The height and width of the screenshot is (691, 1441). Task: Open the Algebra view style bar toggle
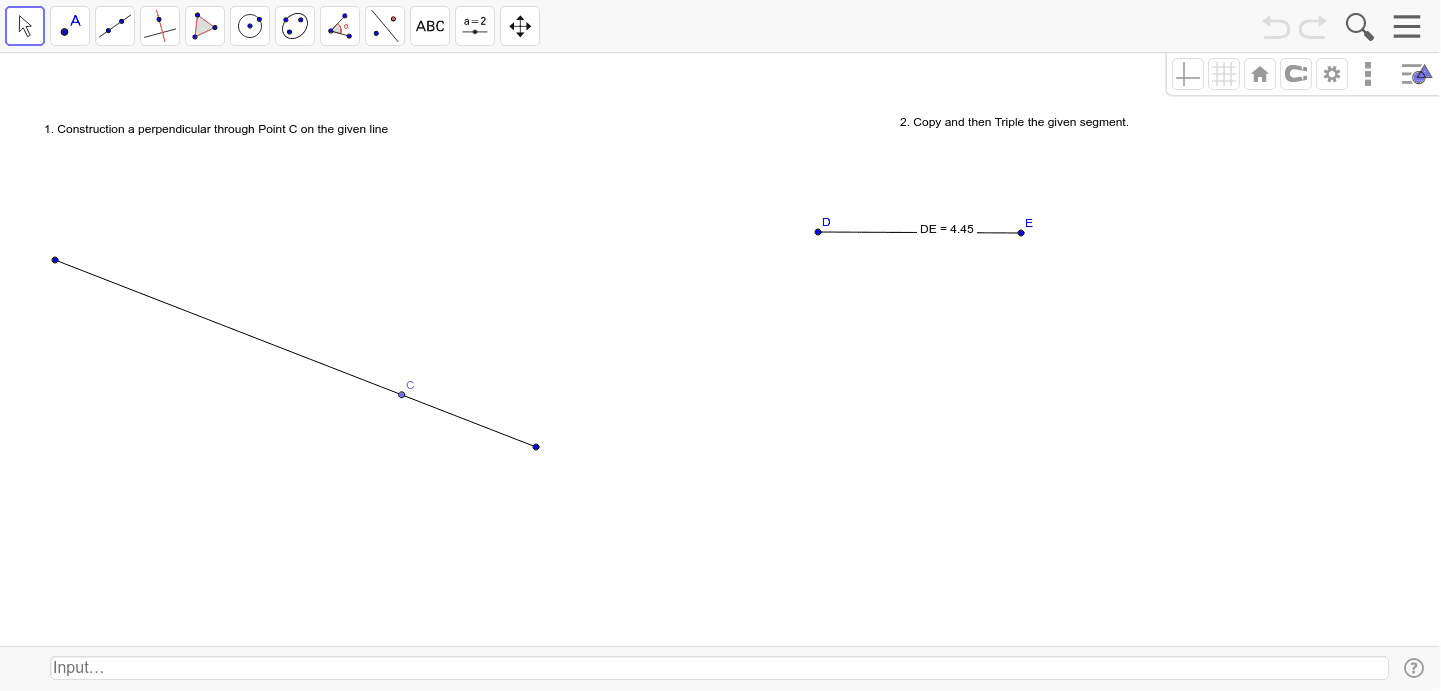click(x=1416, y=74)
